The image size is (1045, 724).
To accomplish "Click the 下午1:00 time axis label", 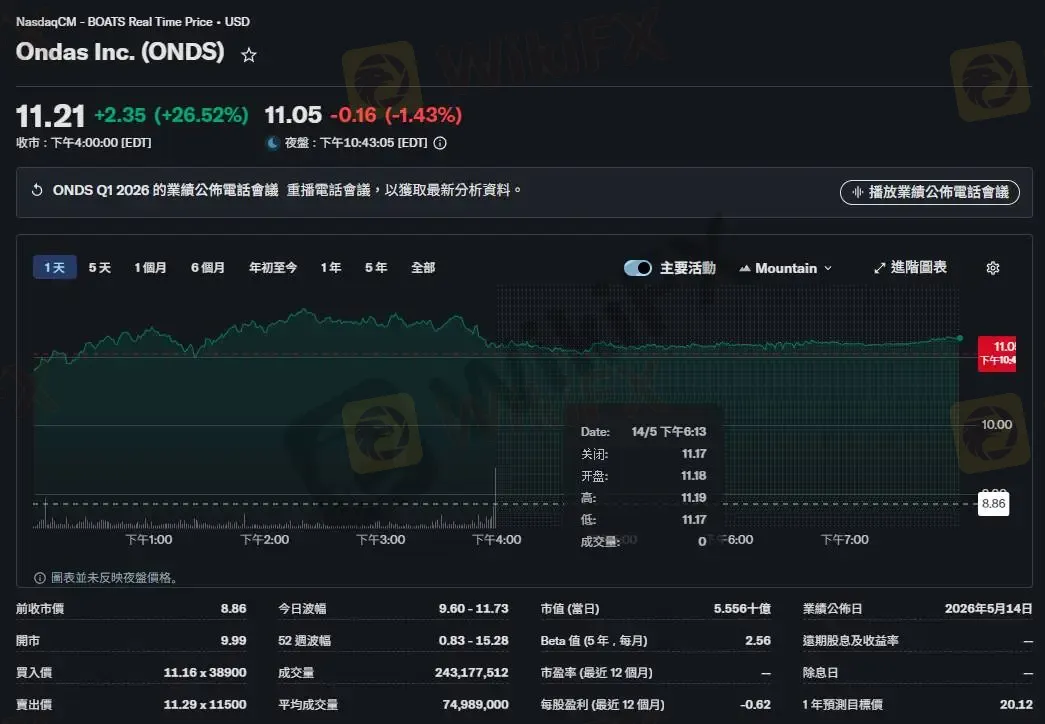I will click(x=149, y=539).
